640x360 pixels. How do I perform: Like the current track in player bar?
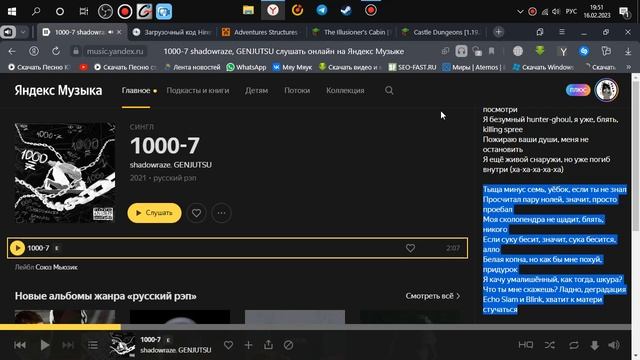(228, 345)
